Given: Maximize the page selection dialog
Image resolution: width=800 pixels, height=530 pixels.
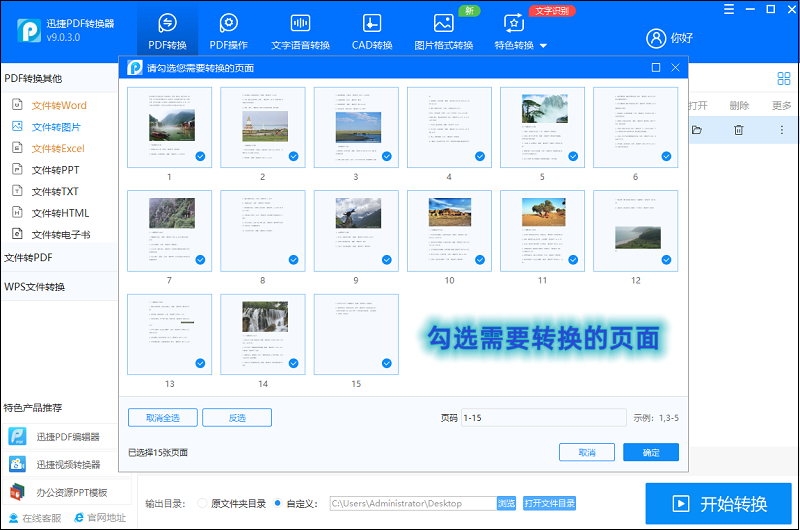Looking at the screenshot, I should click(656, 68).
